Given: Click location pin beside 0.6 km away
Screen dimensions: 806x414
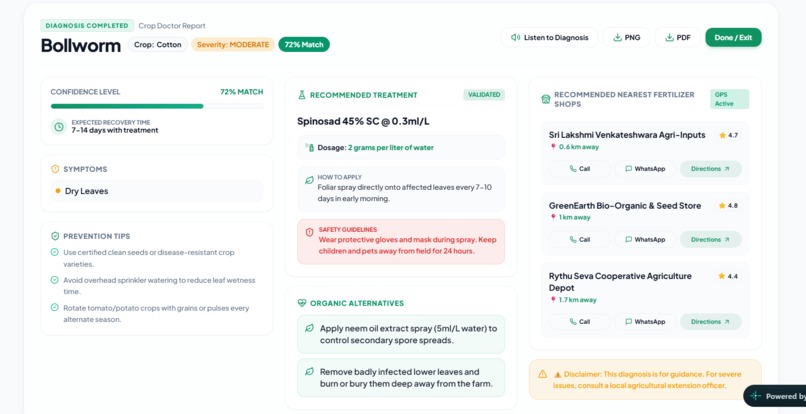Looking at the screenshot, I should [553, 147].
